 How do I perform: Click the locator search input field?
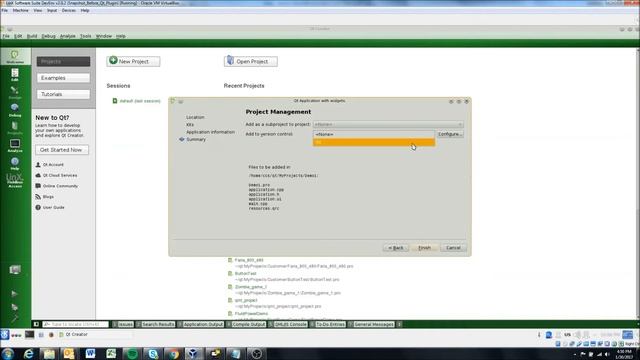coord(76,324)
